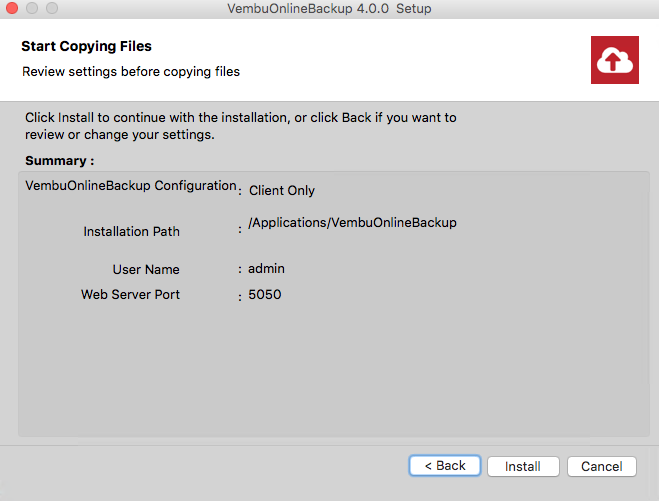The width and height of the screenshot is (659, 501).
Task: Click the Summary label
Action: [59, 161]
